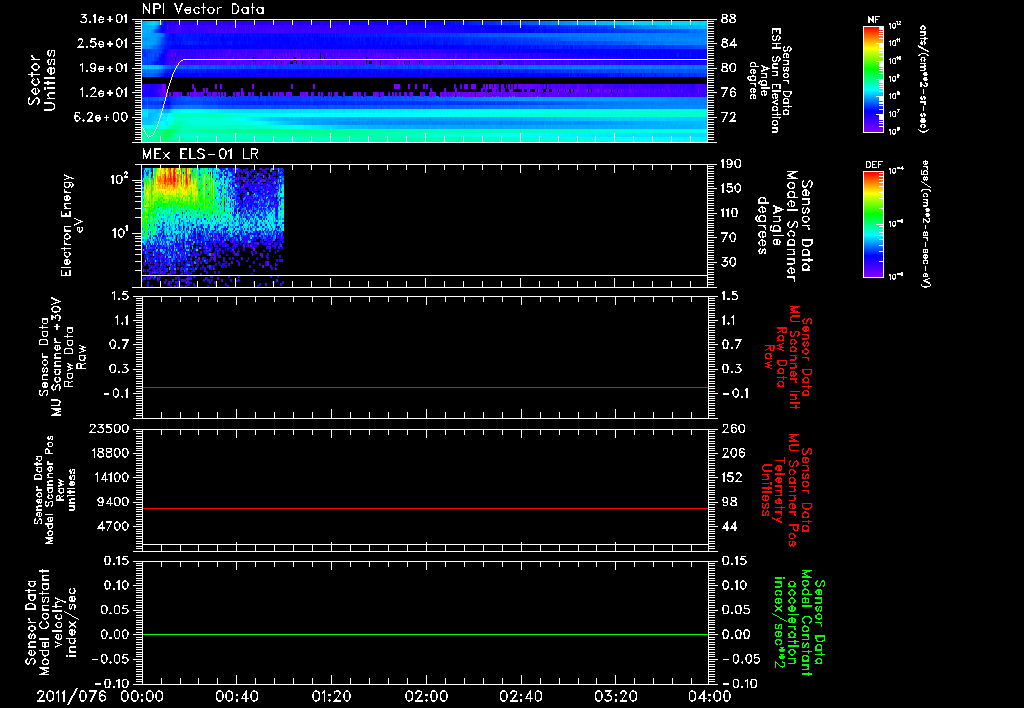Click the red "MU Scanner Pos Telemetry" label
The width and height of the screenshot is (1024, 708).
coord(788,490)
